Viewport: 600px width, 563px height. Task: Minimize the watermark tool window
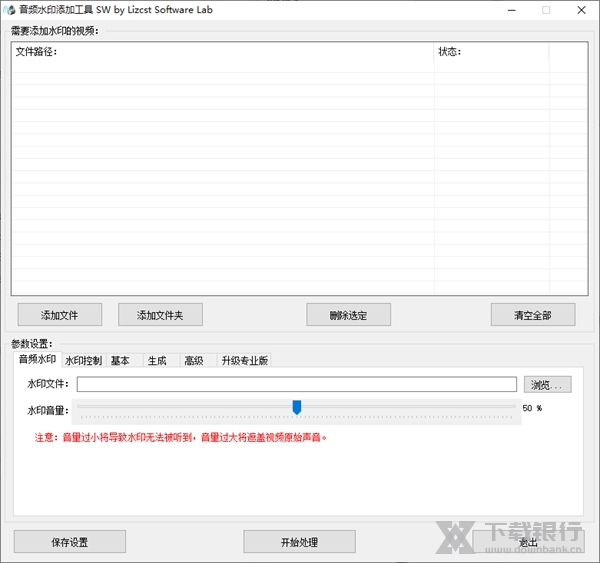[x=512, y=10]
